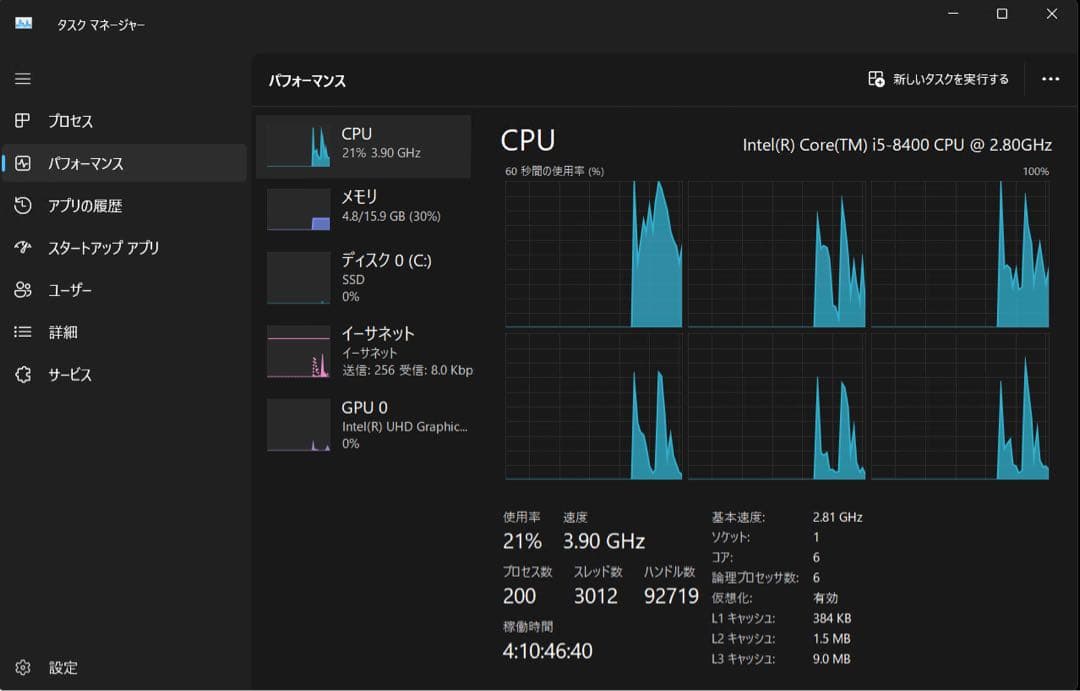Maximize the Task Manager window

tap(1002, 14)
